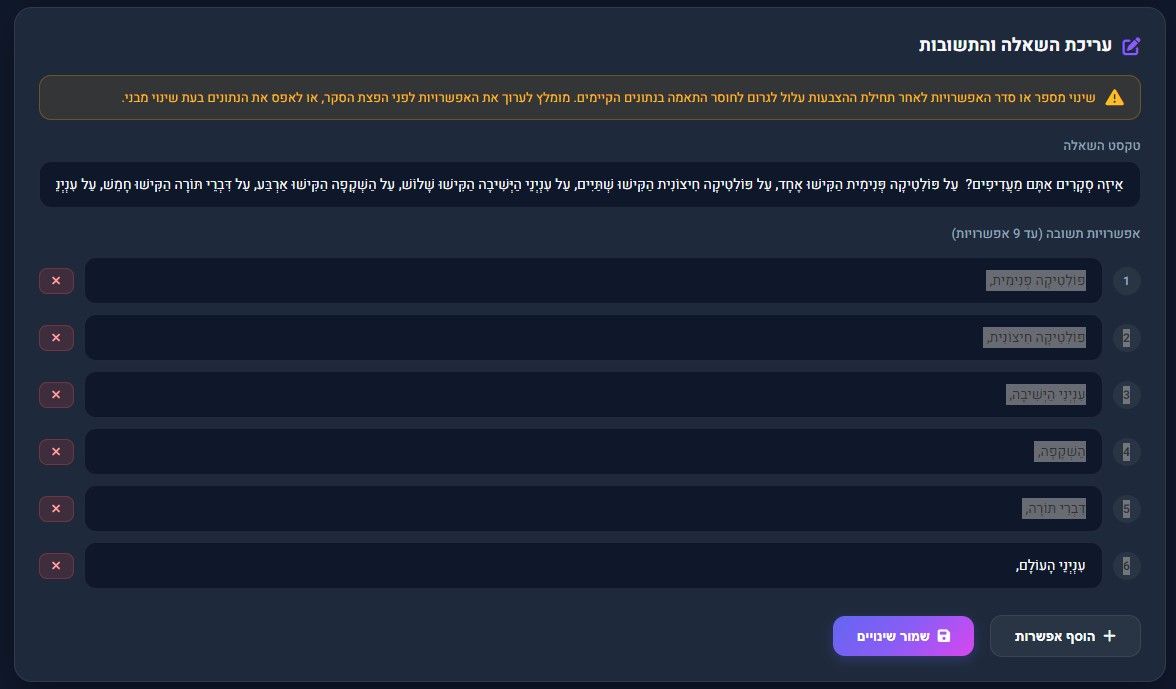Click the X button beside option 3
This screenshot has width=1176, height=689.
pos(56,394)
